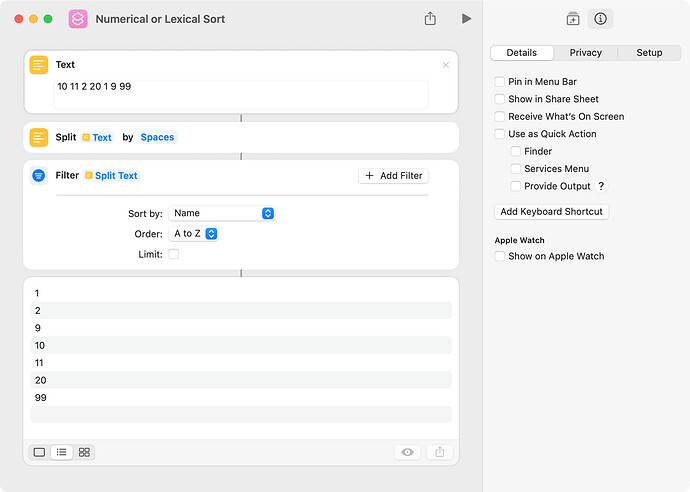
Task: Enable Pin in Menu Bar checkbox
Action: 499,82
